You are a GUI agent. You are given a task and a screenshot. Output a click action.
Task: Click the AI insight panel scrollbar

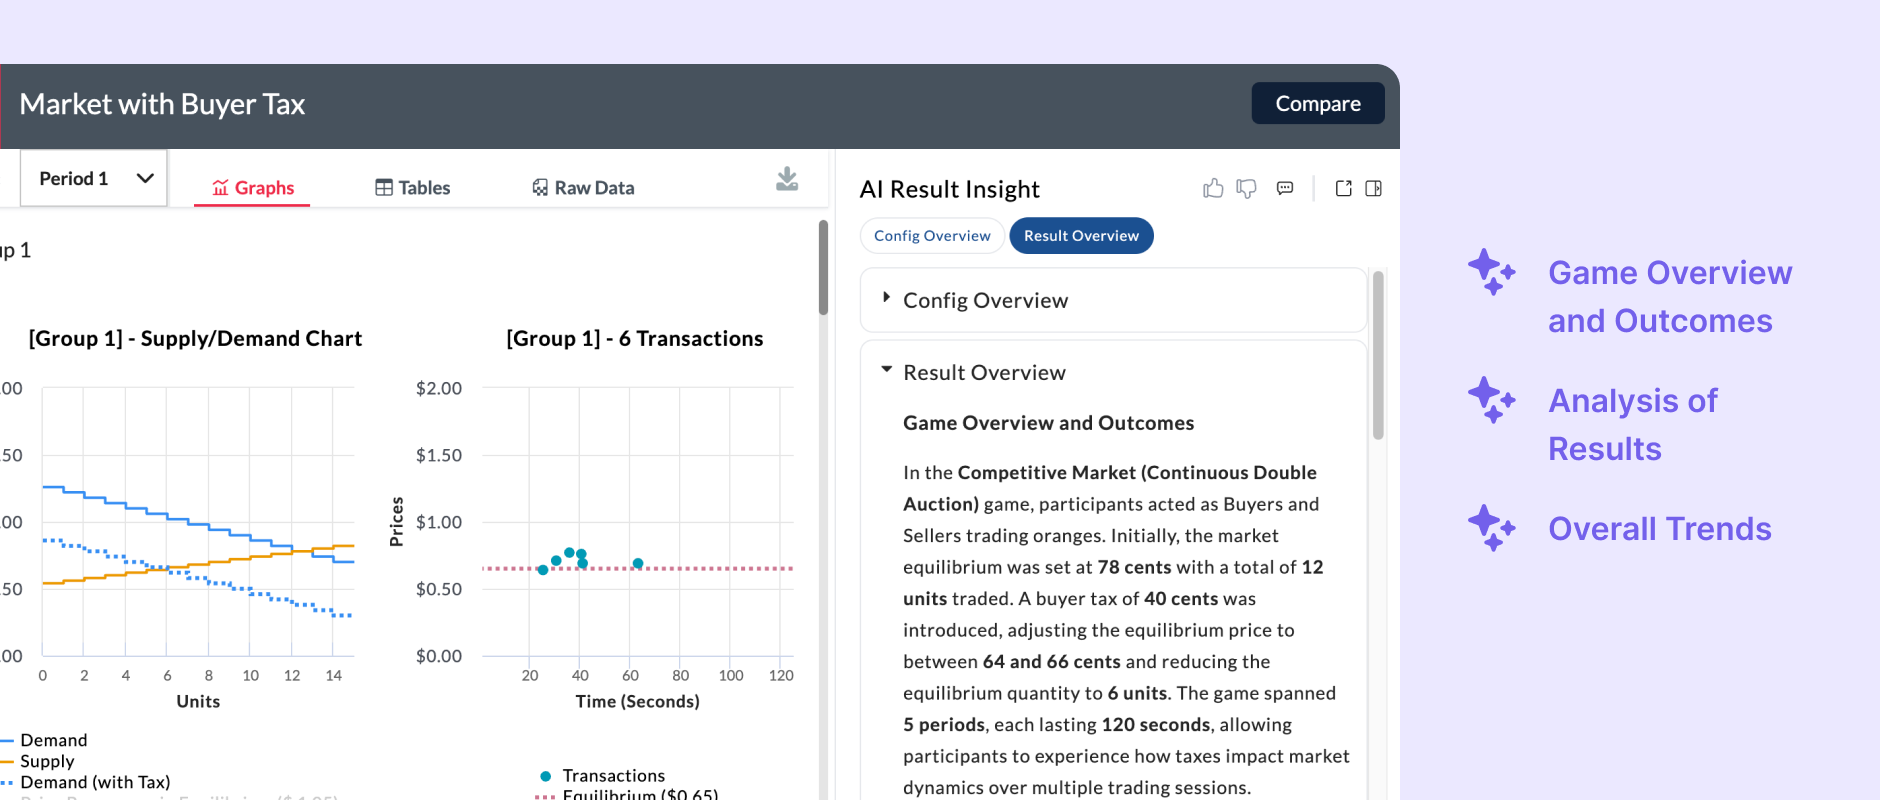tap(1378, 355)
